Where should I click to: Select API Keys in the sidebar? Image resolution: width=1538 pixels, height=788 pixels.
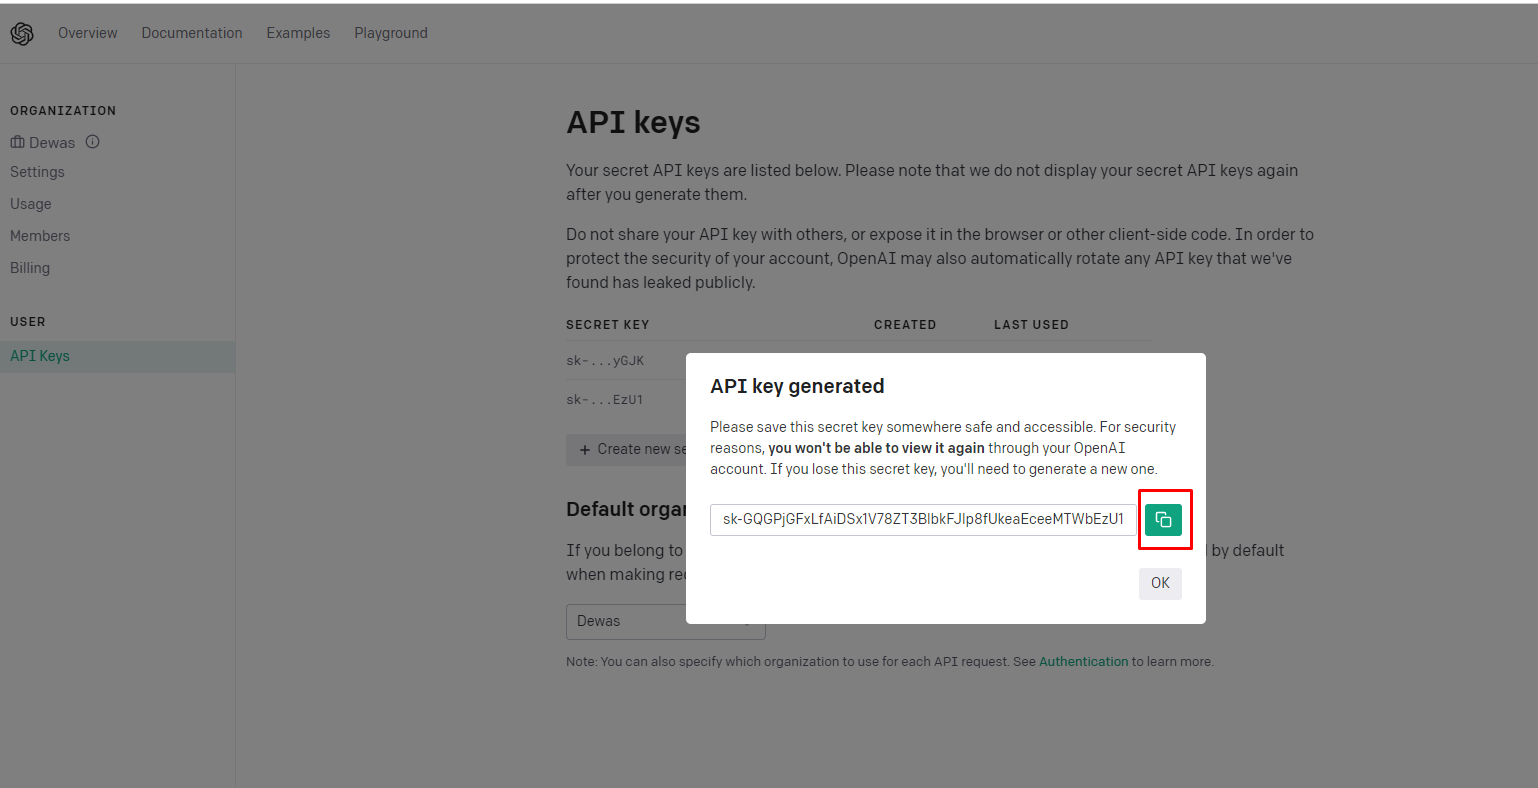click(x=117, y=356)
